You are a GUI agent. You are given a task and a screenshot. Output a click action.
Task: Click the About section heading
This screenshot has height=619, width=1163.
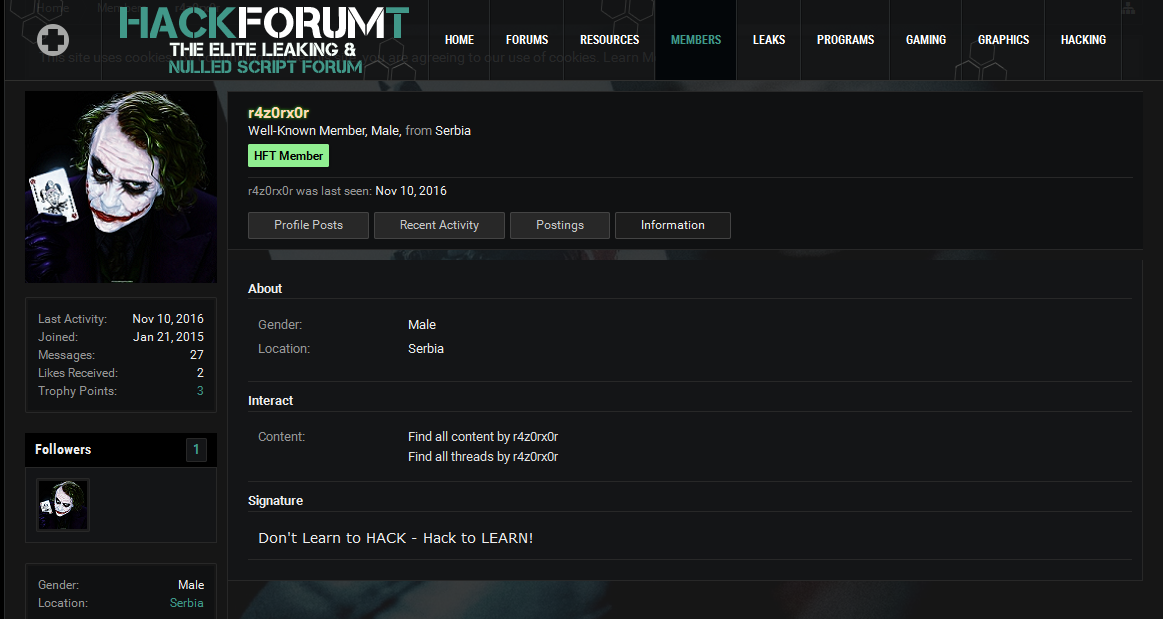coord(265,288)
